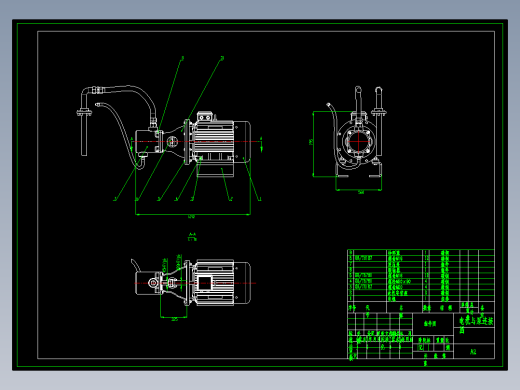Select balloon number 1 under the side view

[260, 199]
